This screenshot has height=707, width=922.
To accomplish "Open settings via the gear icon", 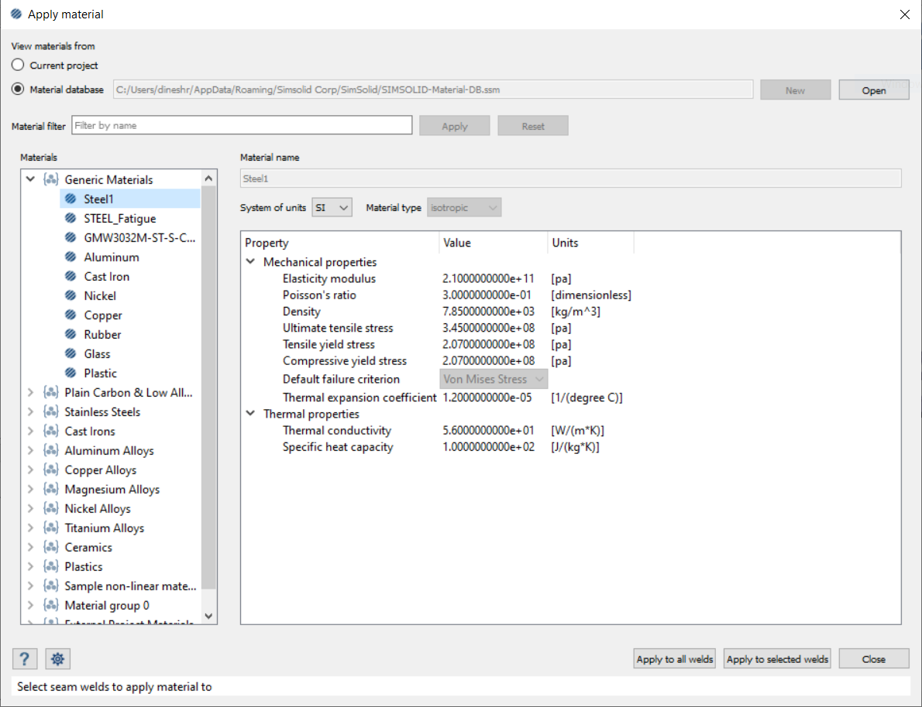I will click(x=58, y=659).
